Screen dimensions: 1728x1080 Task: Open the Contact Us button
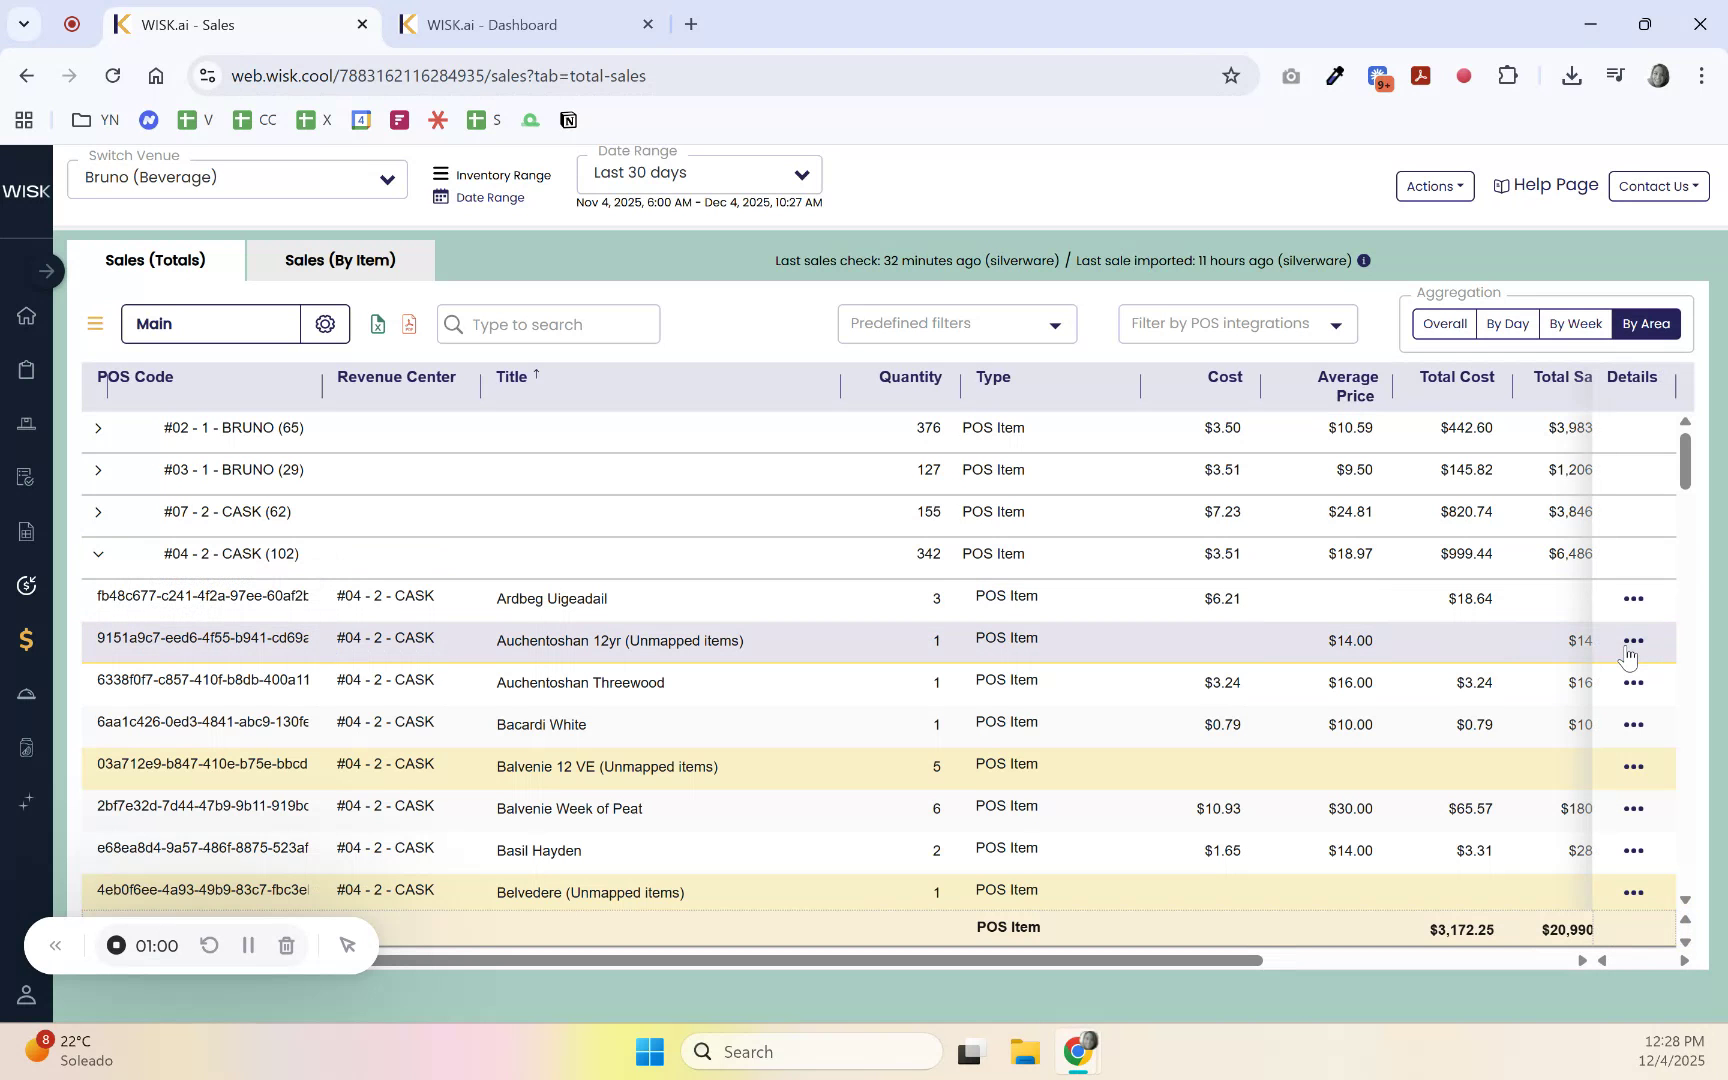point(1657,186)
